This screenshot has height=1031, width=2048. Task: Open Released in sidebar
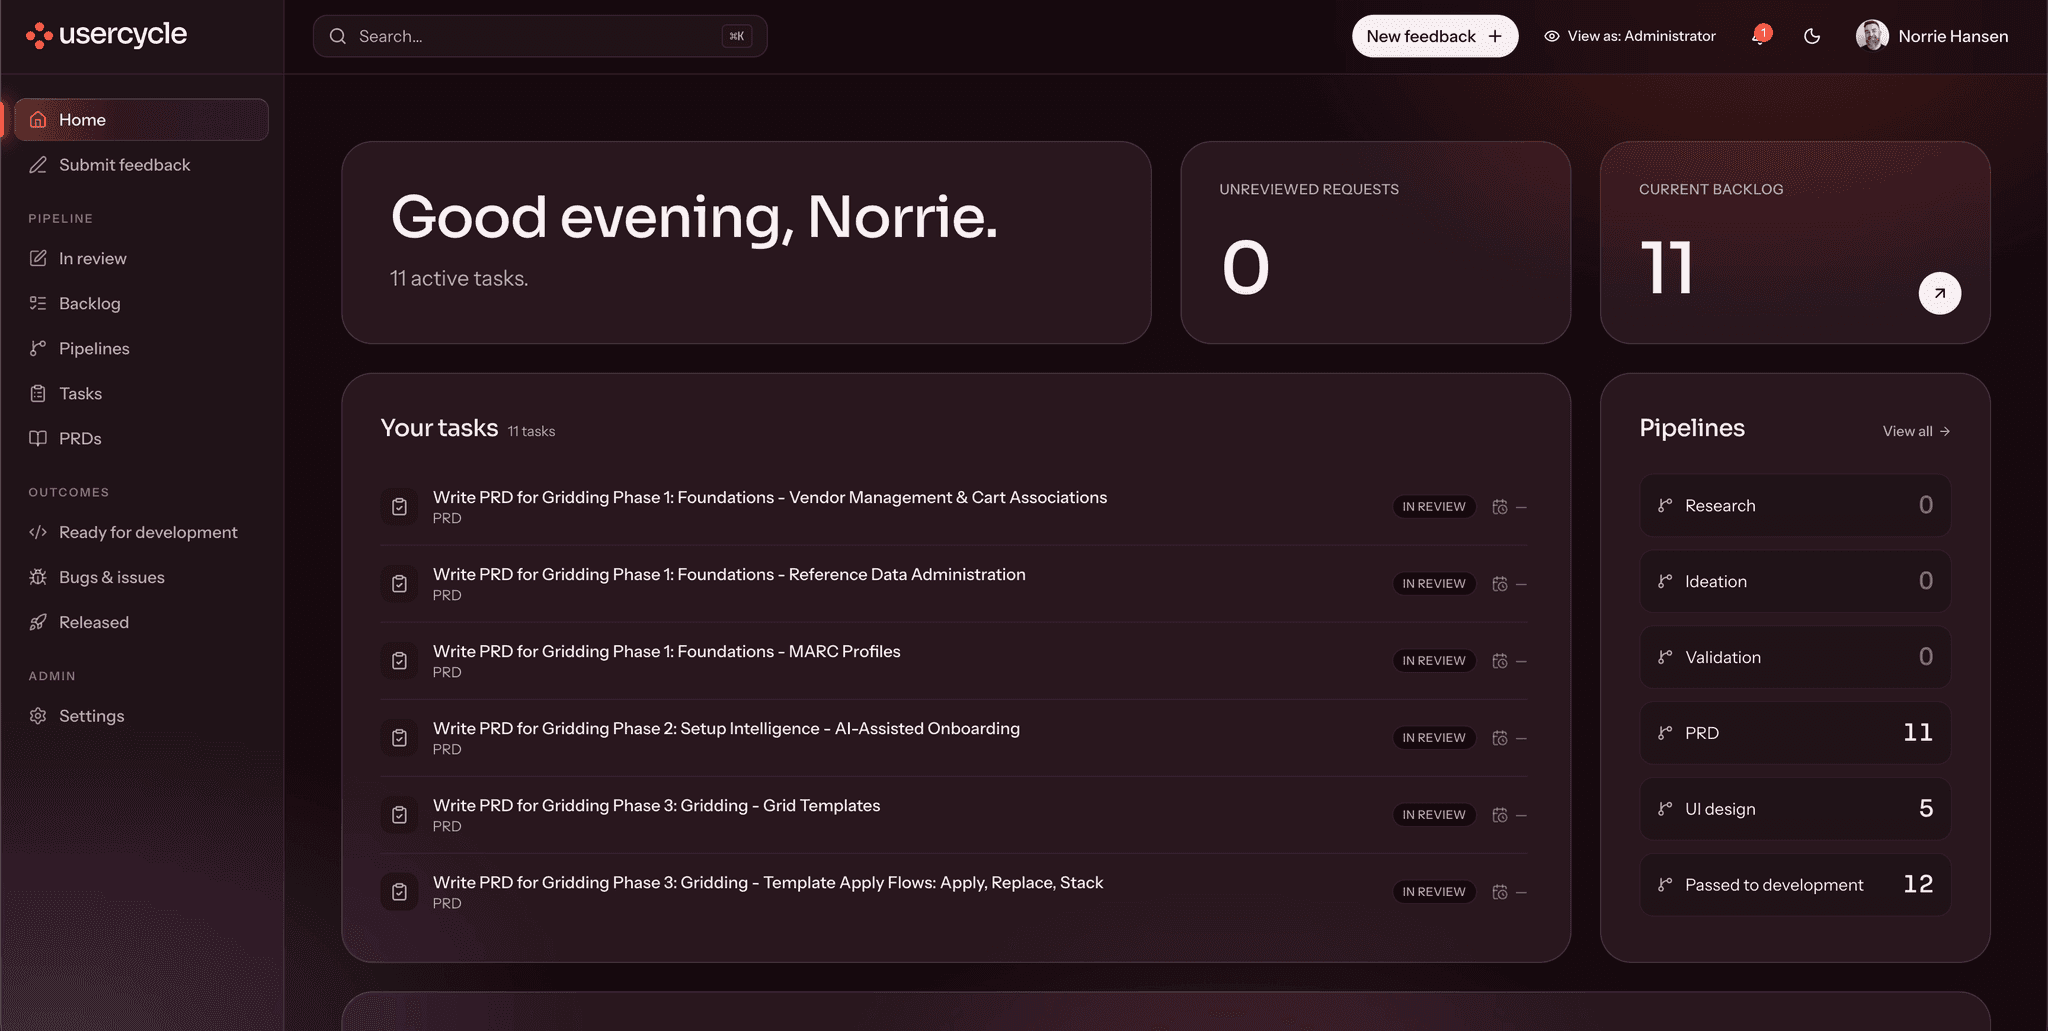coord(141,623)
